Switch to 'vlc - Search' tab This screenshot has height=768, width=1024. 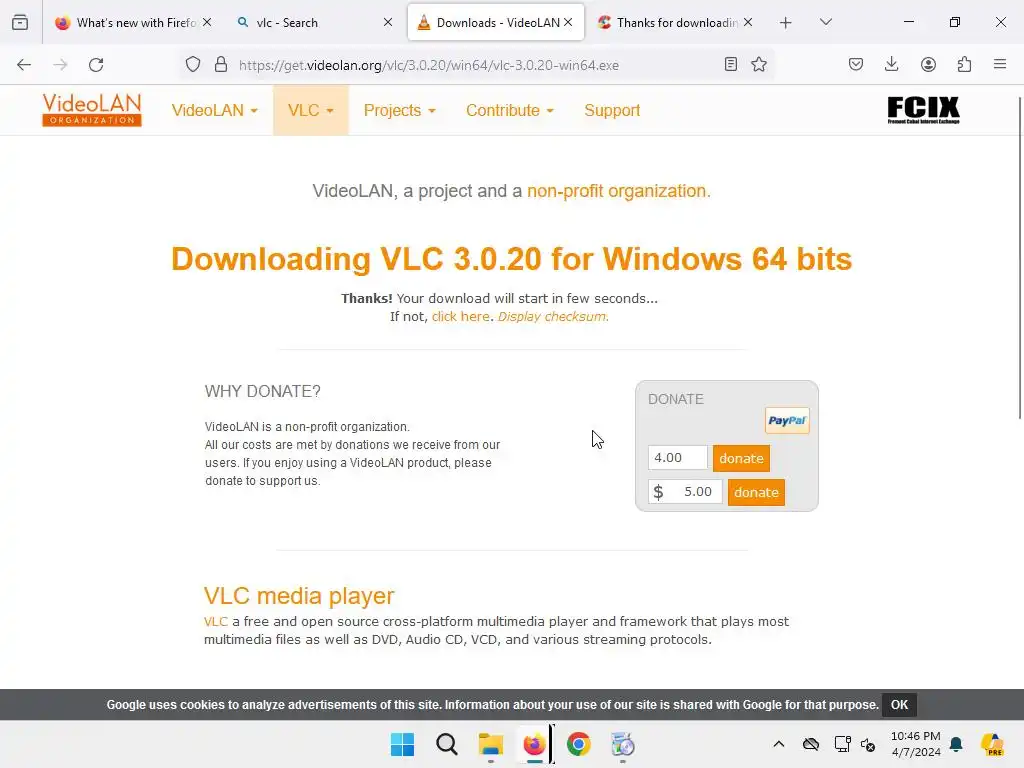315,23
